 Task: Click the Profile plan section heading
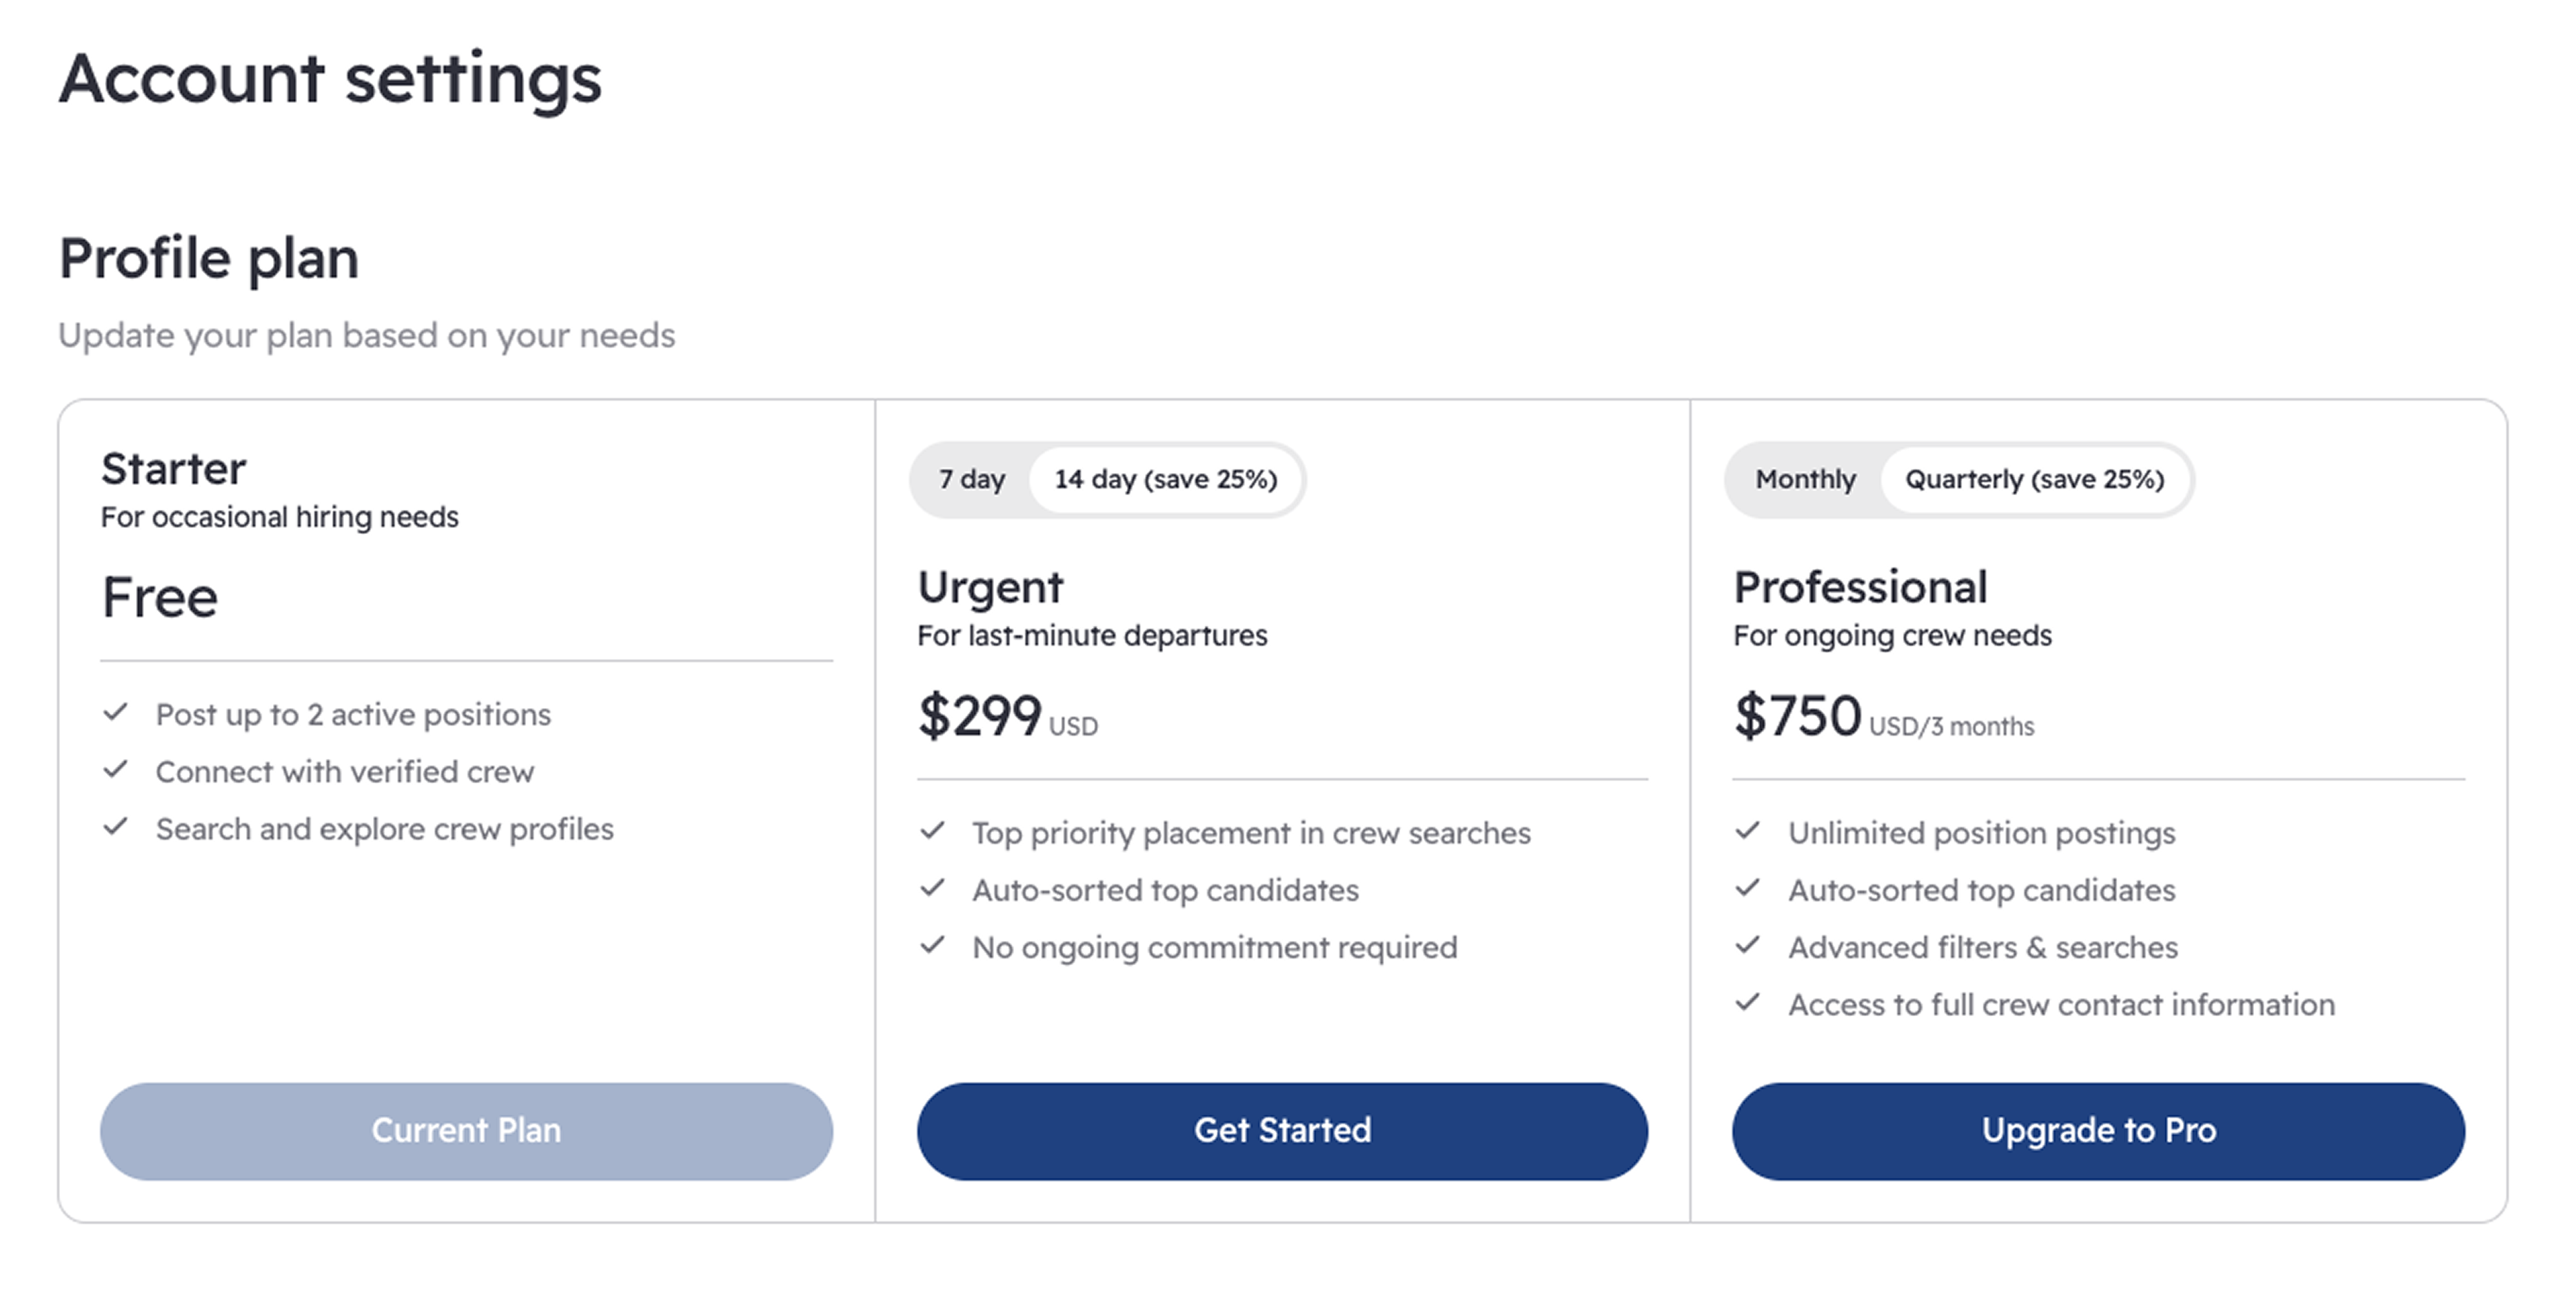(x=210, y=257)
